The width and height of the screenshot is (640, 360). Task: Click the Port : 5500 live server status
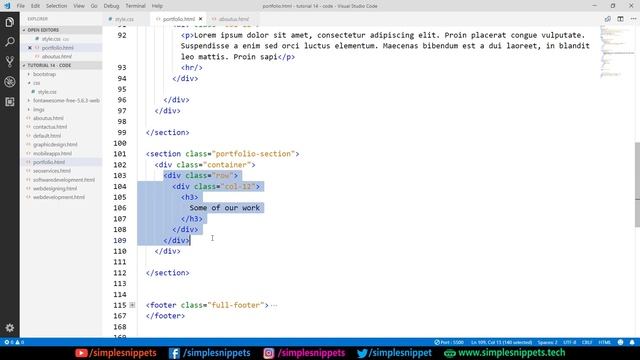[x=449, y=342]
